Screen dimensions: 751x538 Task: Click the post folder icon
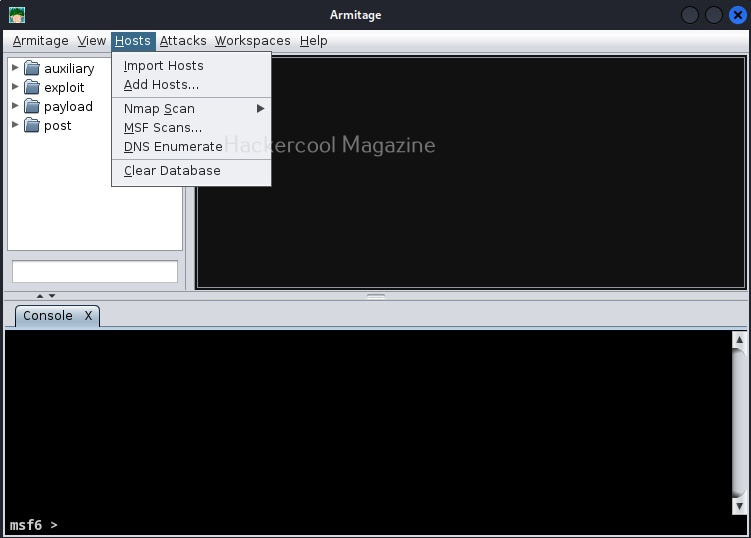[32, 126]
